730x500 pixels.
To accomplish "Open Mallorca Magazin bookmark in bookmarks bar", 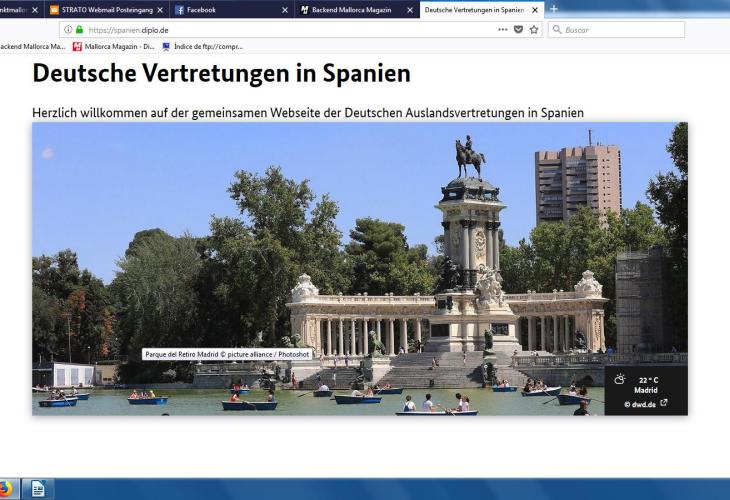I will tap(113, 46).
